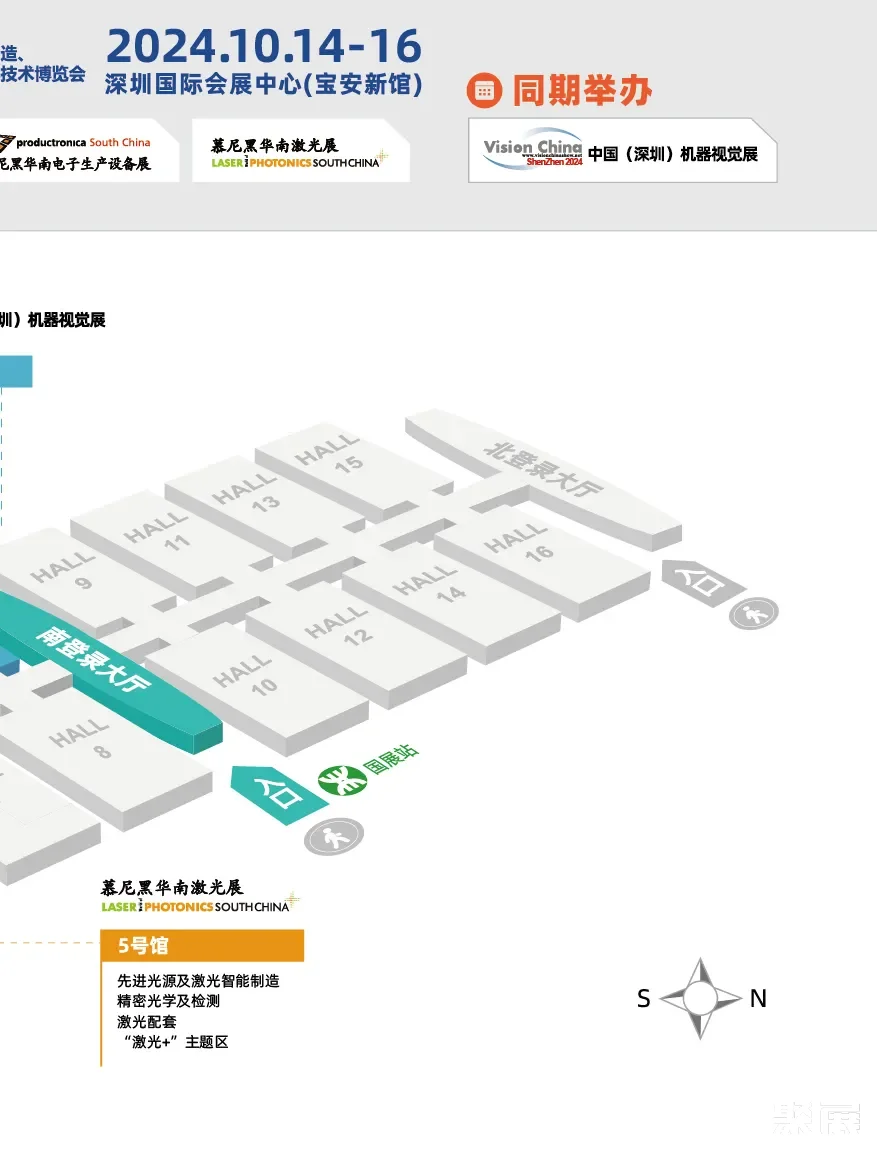Click the N/S compass rose

pyautogui.click(x=701, y=998)
